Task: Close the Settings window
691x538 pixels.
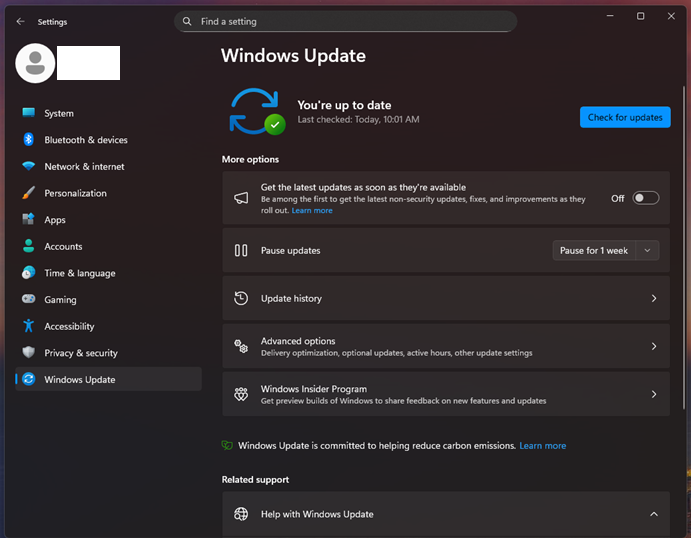Action: click(671, 16)
